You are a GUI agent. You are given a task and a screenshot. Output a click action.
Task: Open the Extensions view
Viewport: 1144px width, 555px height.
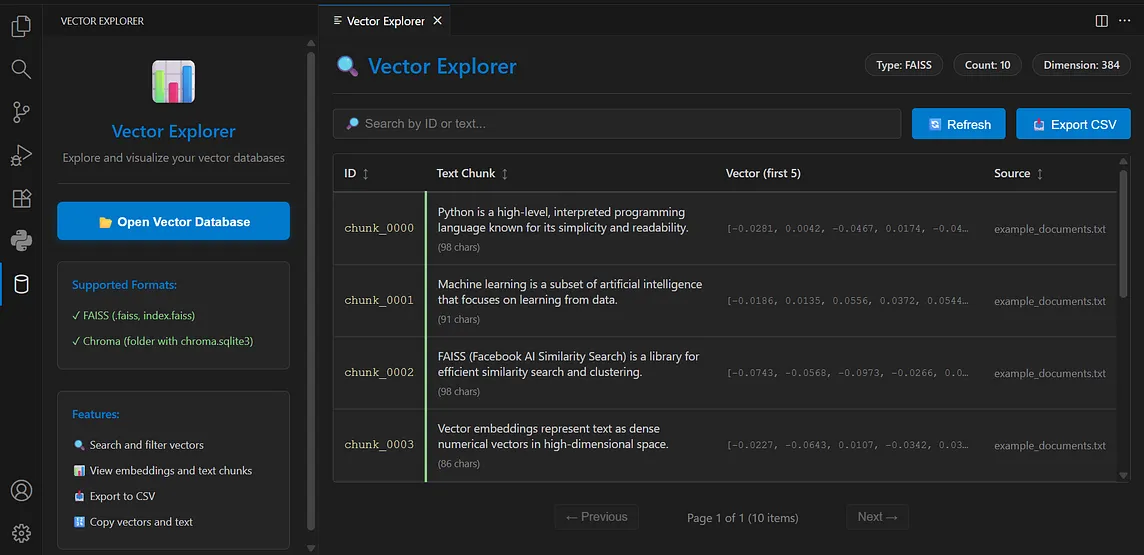click(21, 198)
